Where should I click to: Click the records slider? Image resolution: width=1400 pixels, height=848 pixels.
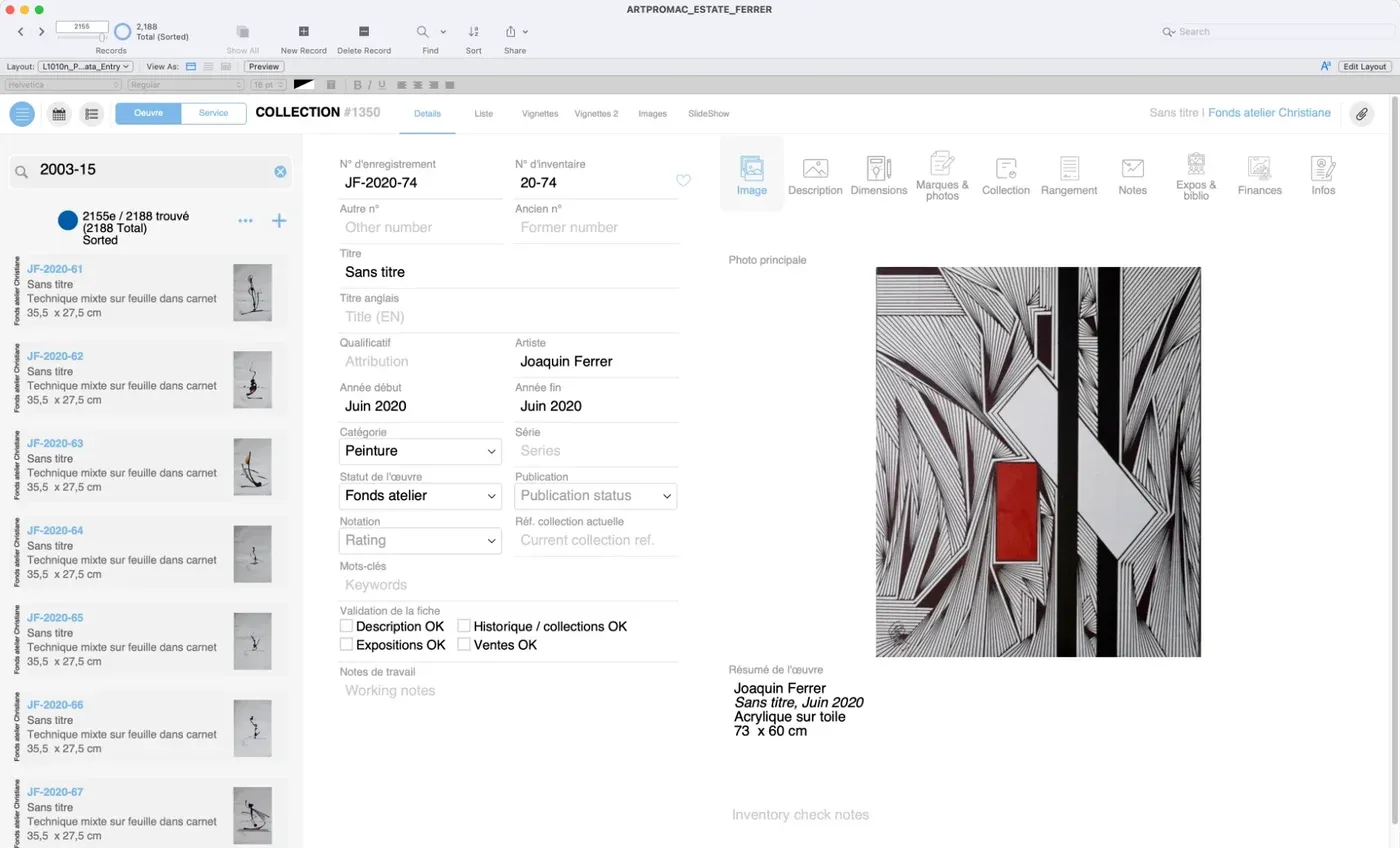pos(82,38)
